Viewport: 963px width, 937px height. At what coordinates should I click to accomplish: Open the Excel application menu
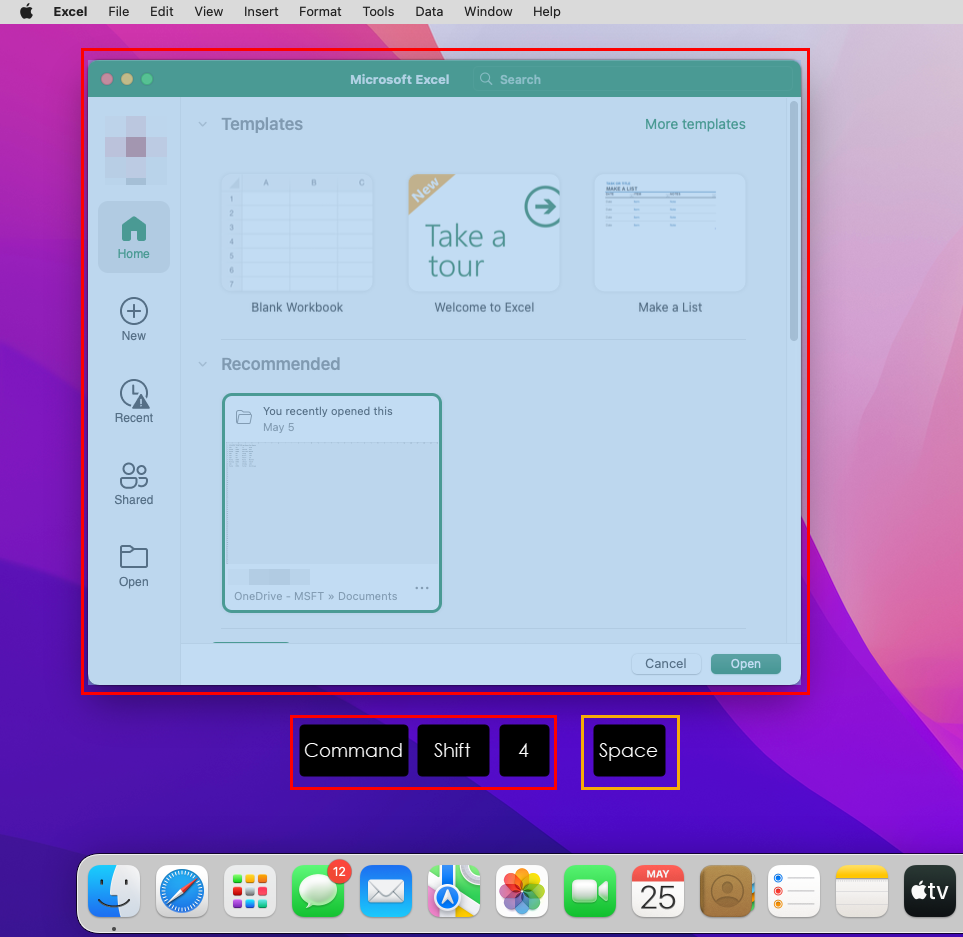[70, 12]
